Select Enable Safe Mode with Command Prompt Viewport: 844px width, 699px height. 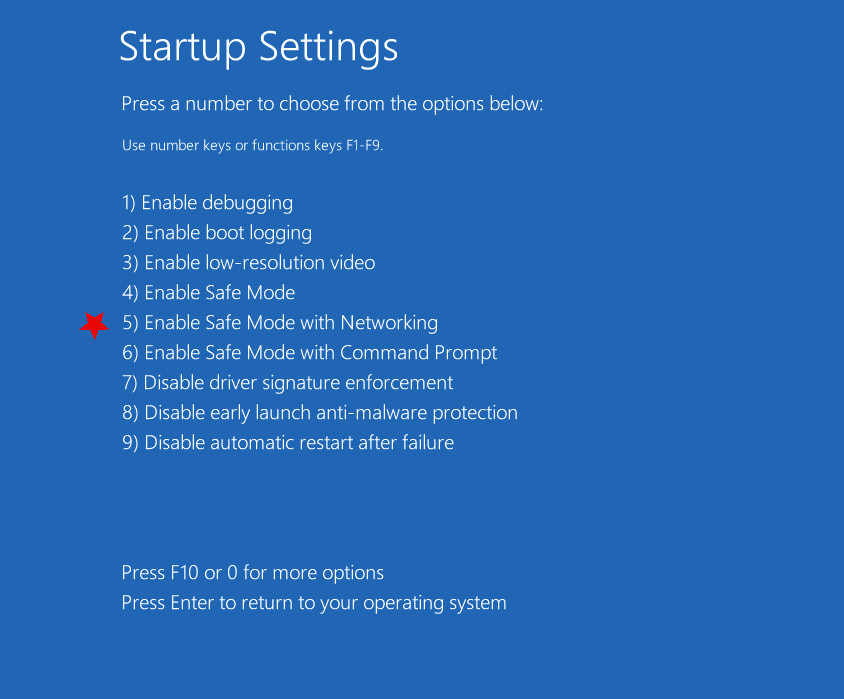tap(310, 352)
